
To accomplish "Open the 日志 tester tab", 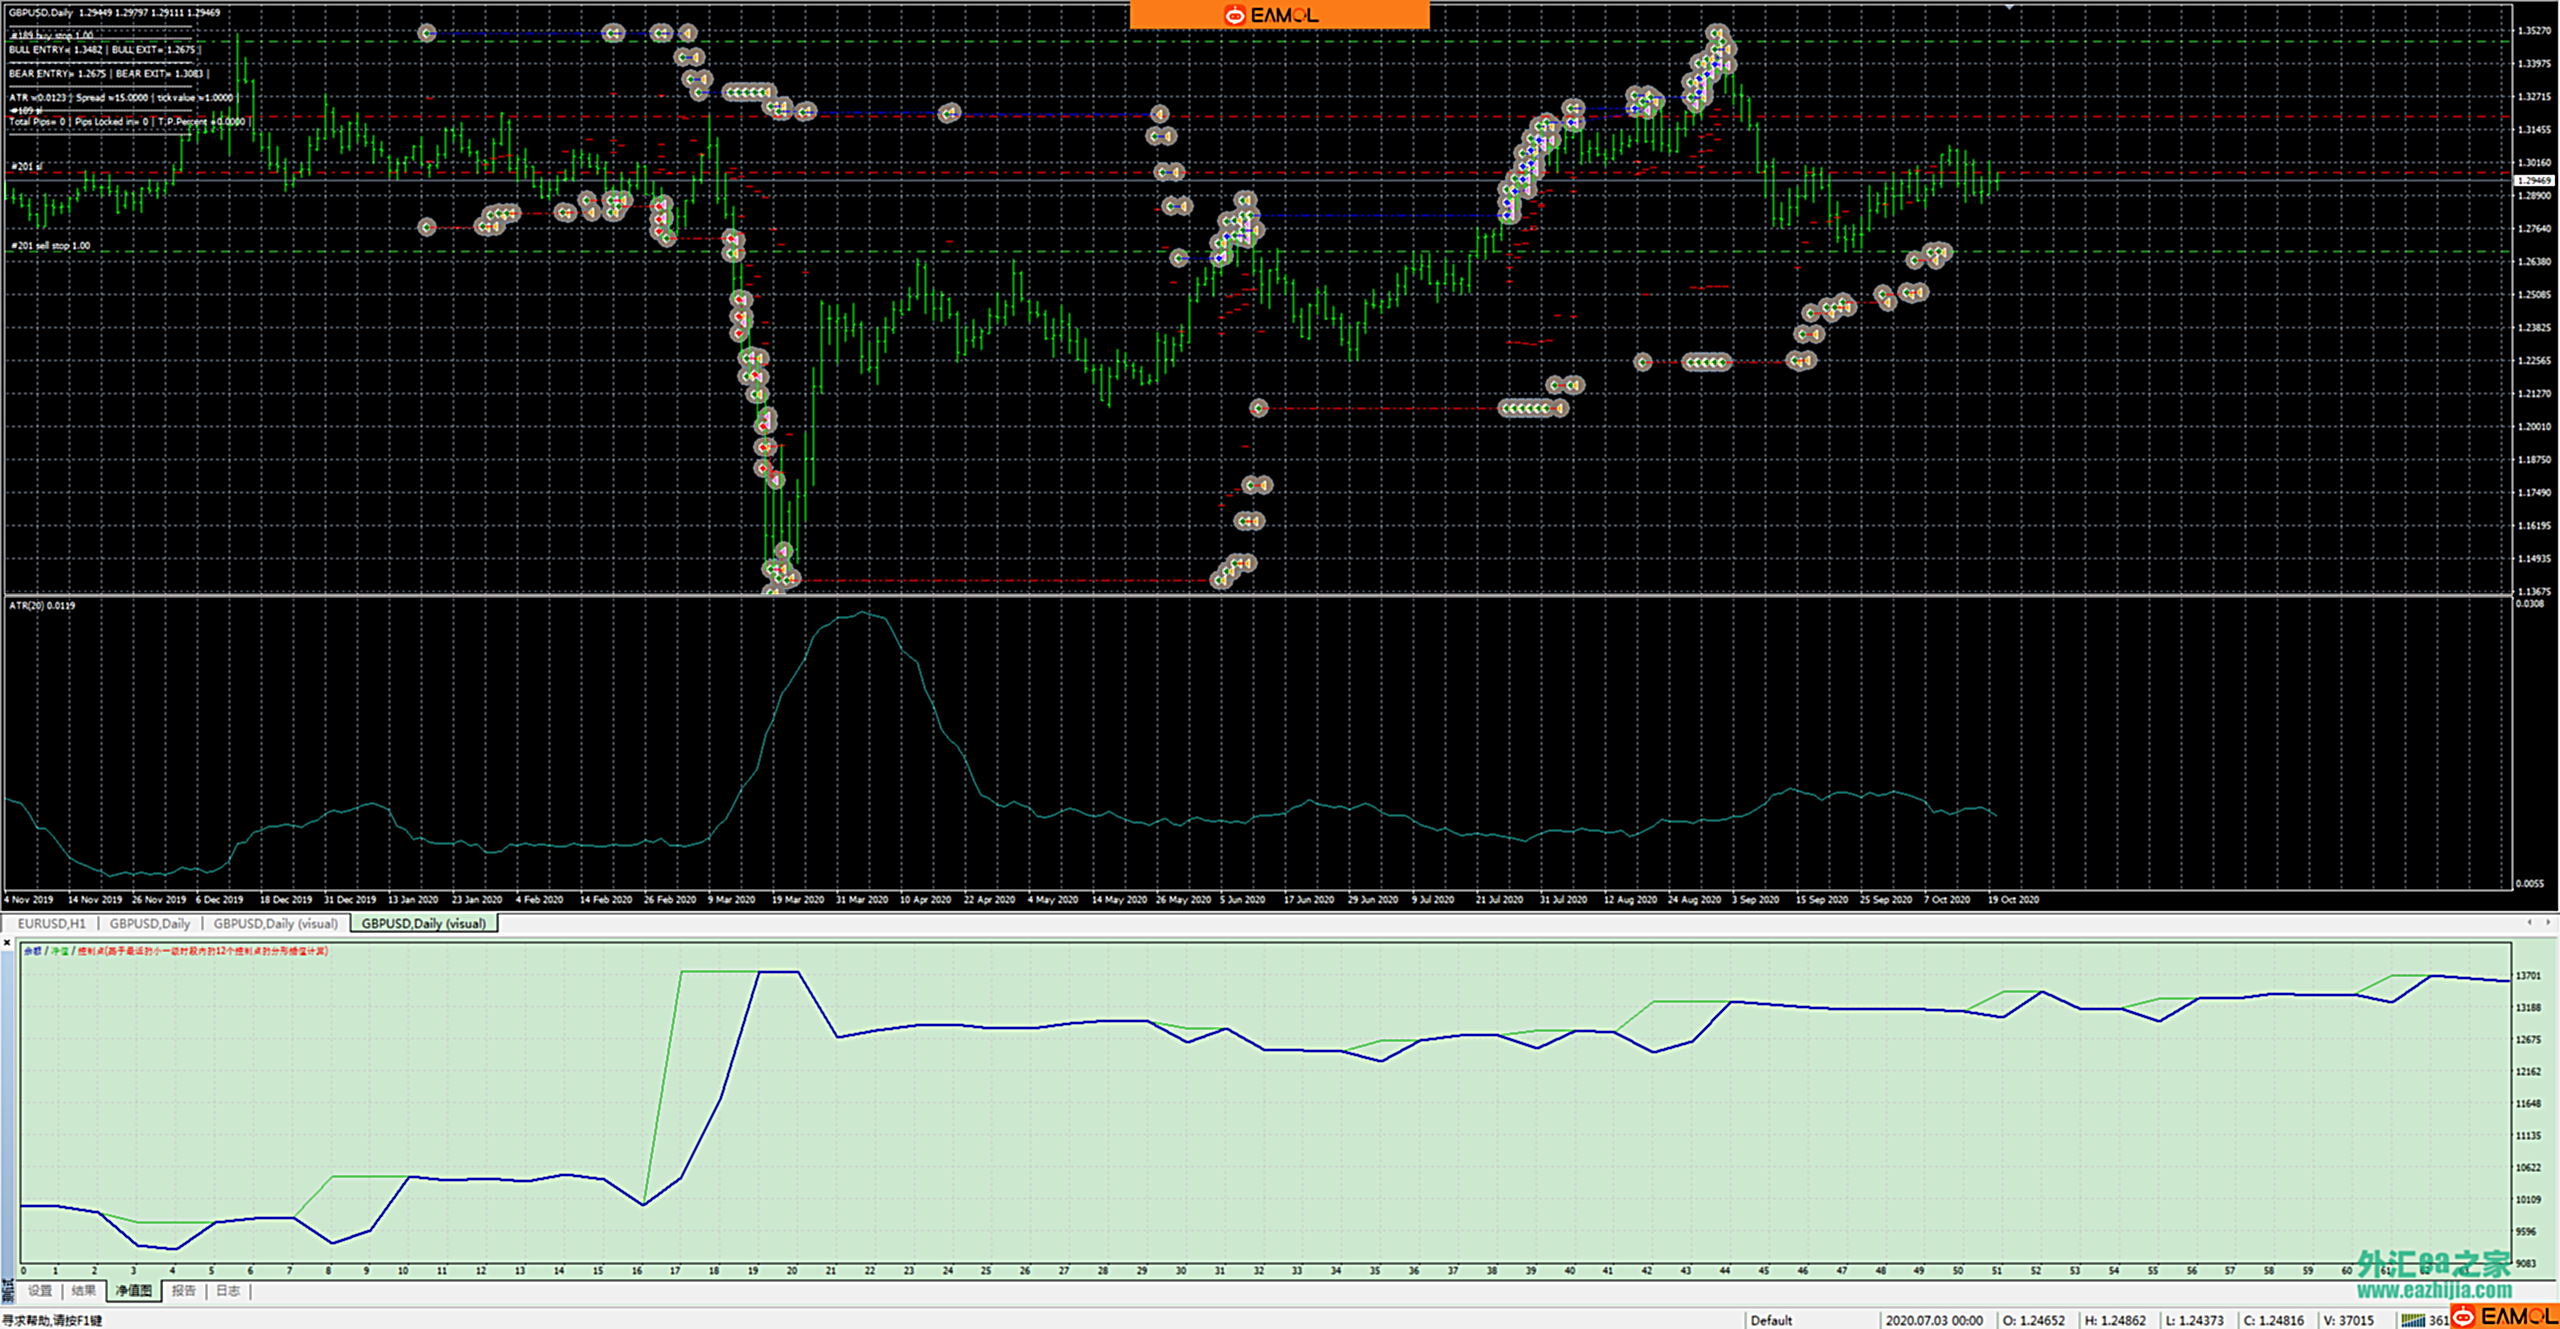I will click(228, 1290).
